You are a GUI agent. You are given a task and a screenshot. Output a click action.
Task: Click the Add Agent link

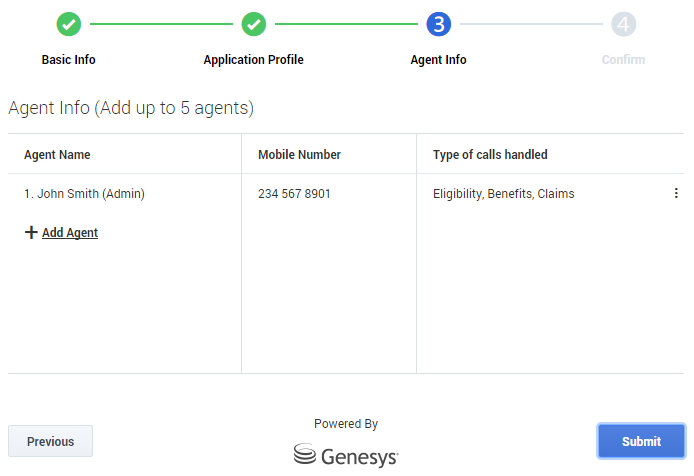(x=70, y=233)
